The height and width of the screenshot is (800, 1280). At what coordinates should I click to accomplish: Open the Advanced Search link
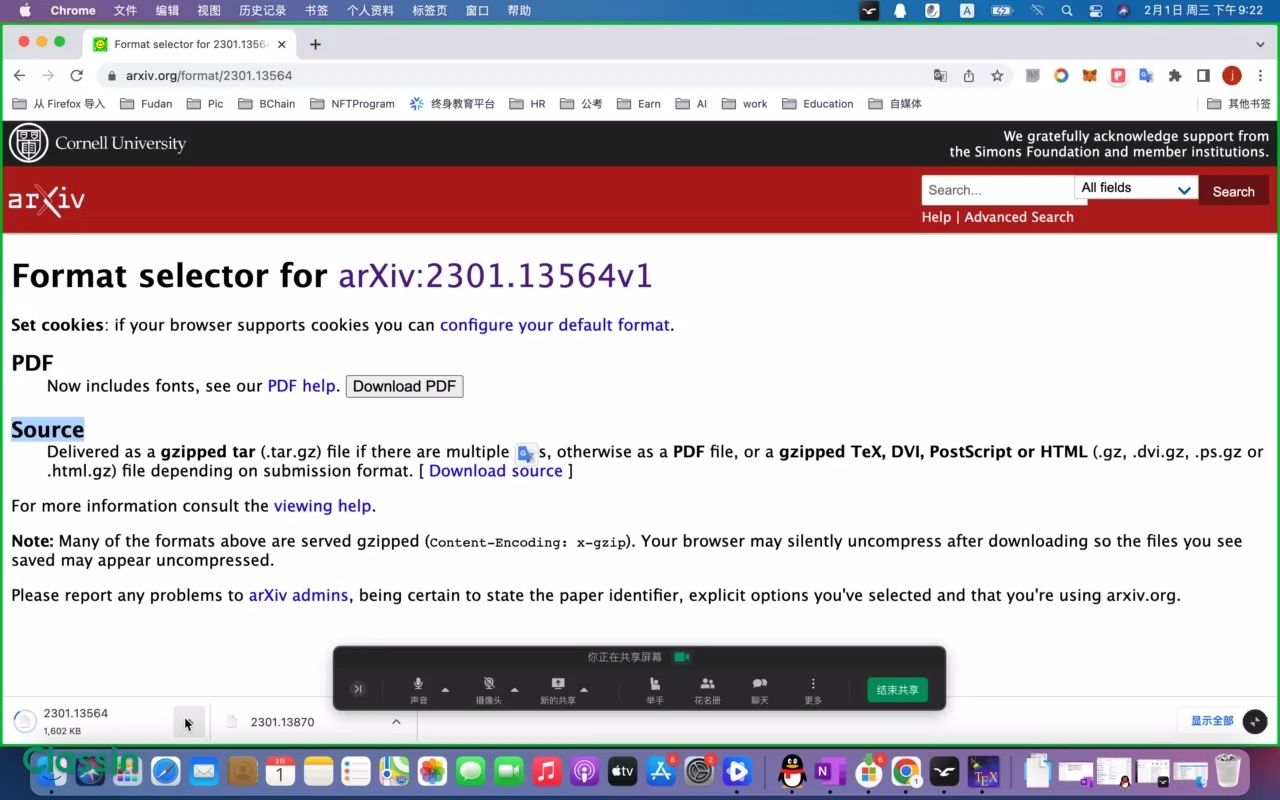coord(1019,217)
